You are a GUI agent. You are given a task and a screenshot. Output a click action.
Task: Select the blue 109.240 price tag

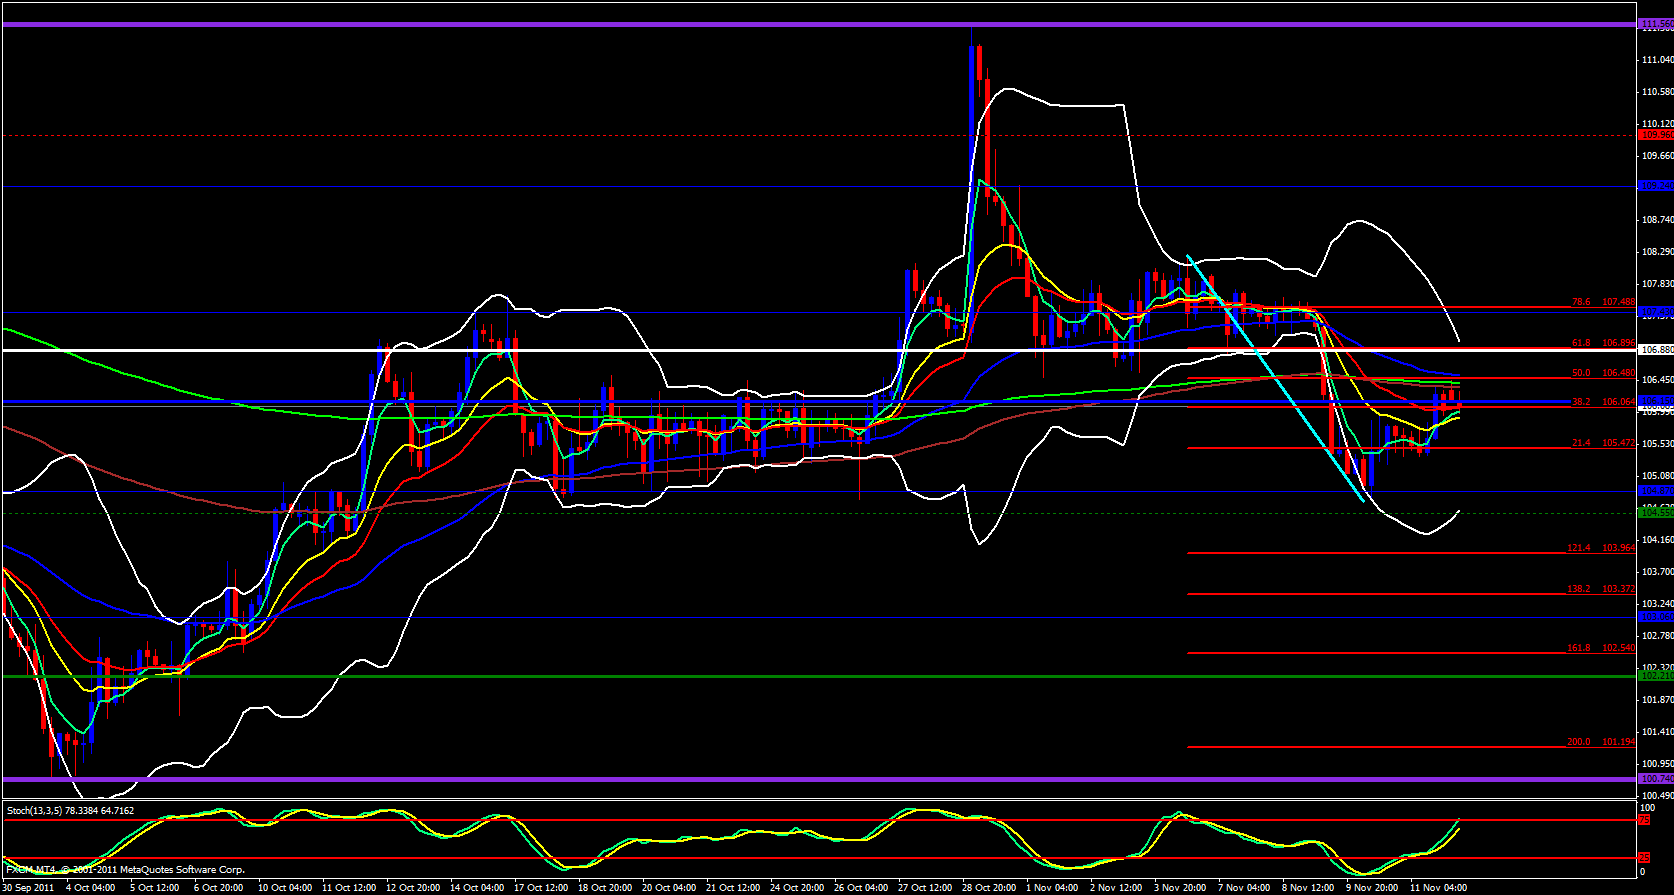pyautogui.click(x=1655, y=186)
